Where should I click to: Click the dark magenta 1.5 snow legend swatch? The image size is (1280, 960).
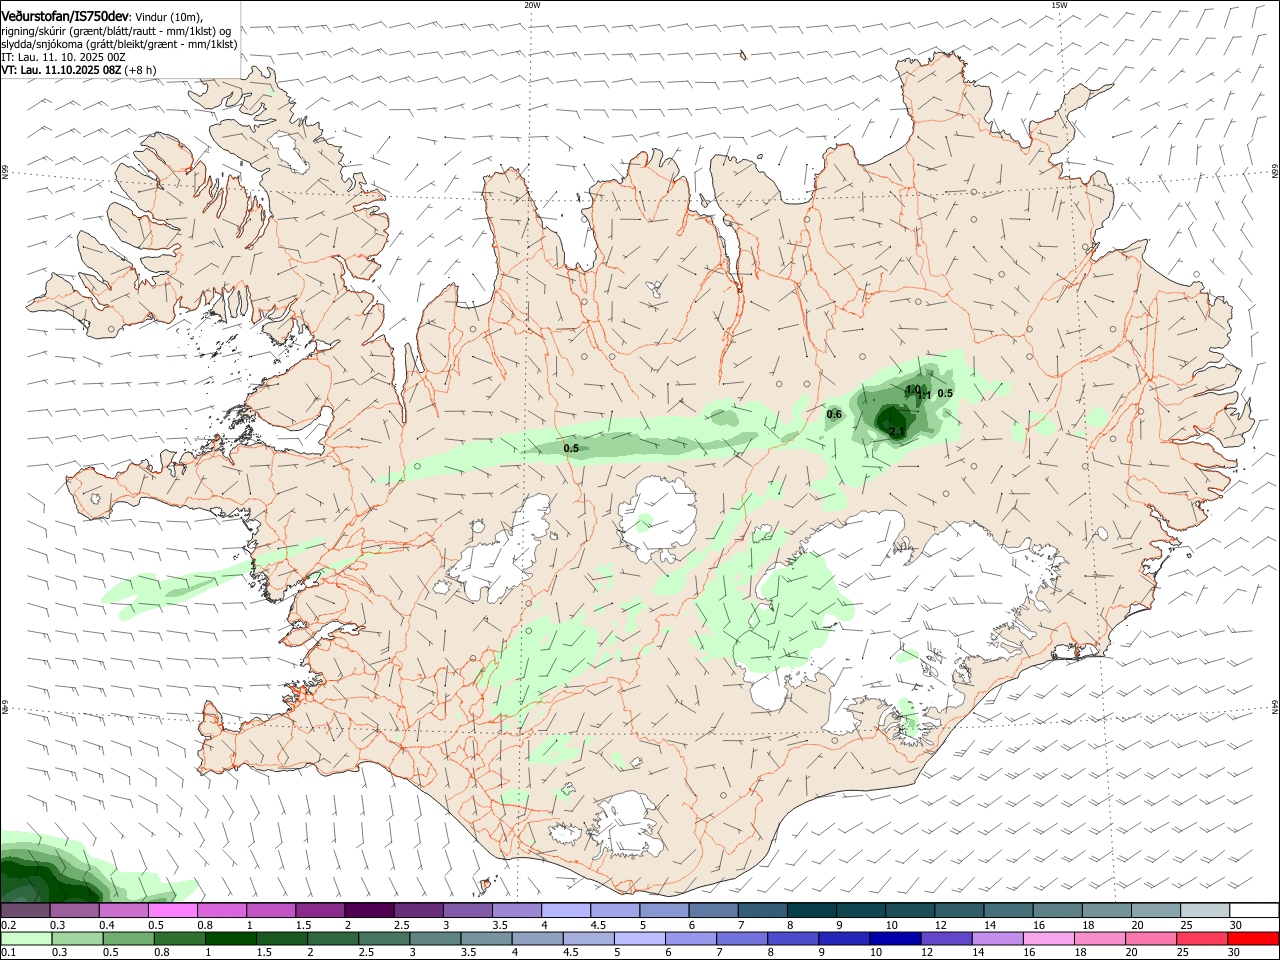click(320, 910)
